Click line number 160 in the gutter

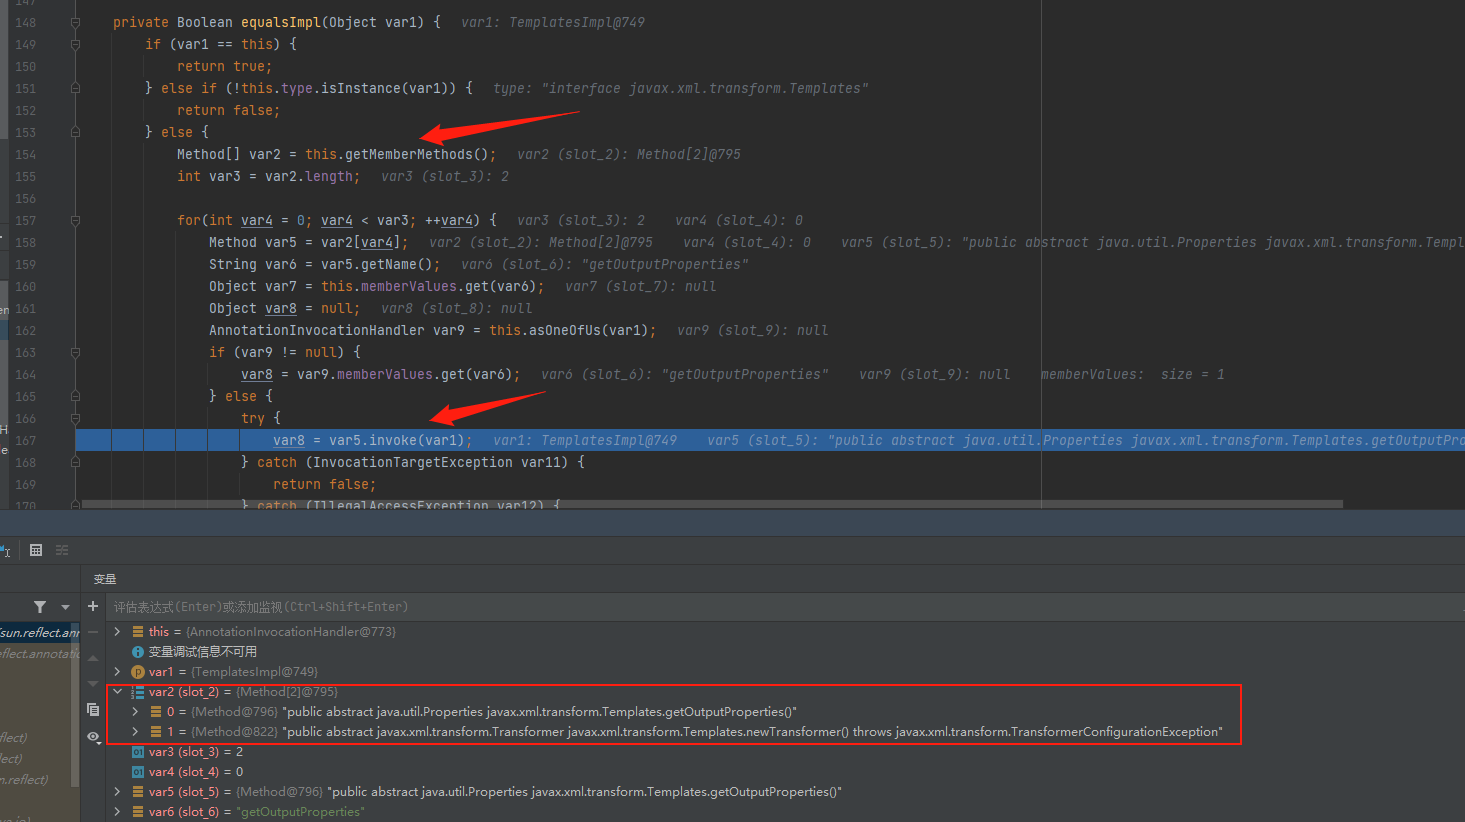[25, 286]
